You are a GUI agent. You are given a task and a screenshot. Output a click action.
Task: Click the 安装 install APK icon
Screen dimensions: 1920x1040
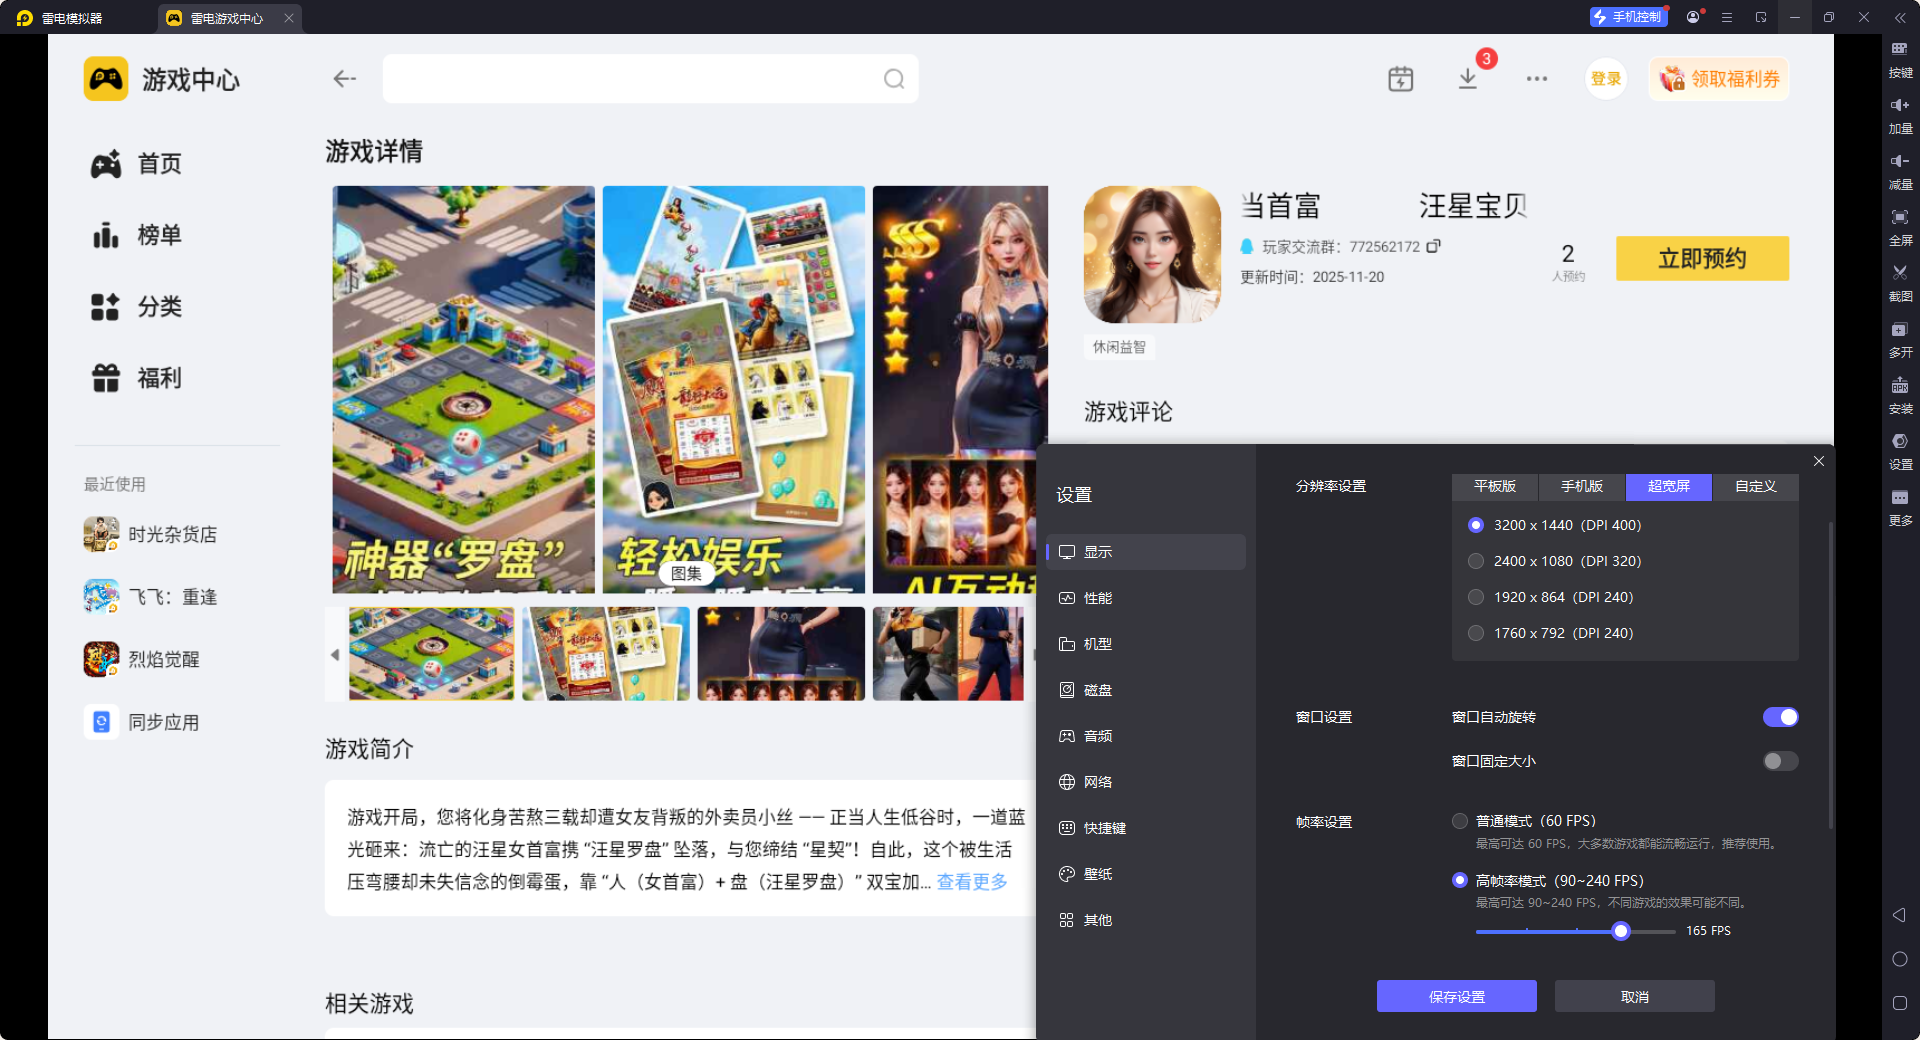pyautogui.click(x=1901, y=396)
